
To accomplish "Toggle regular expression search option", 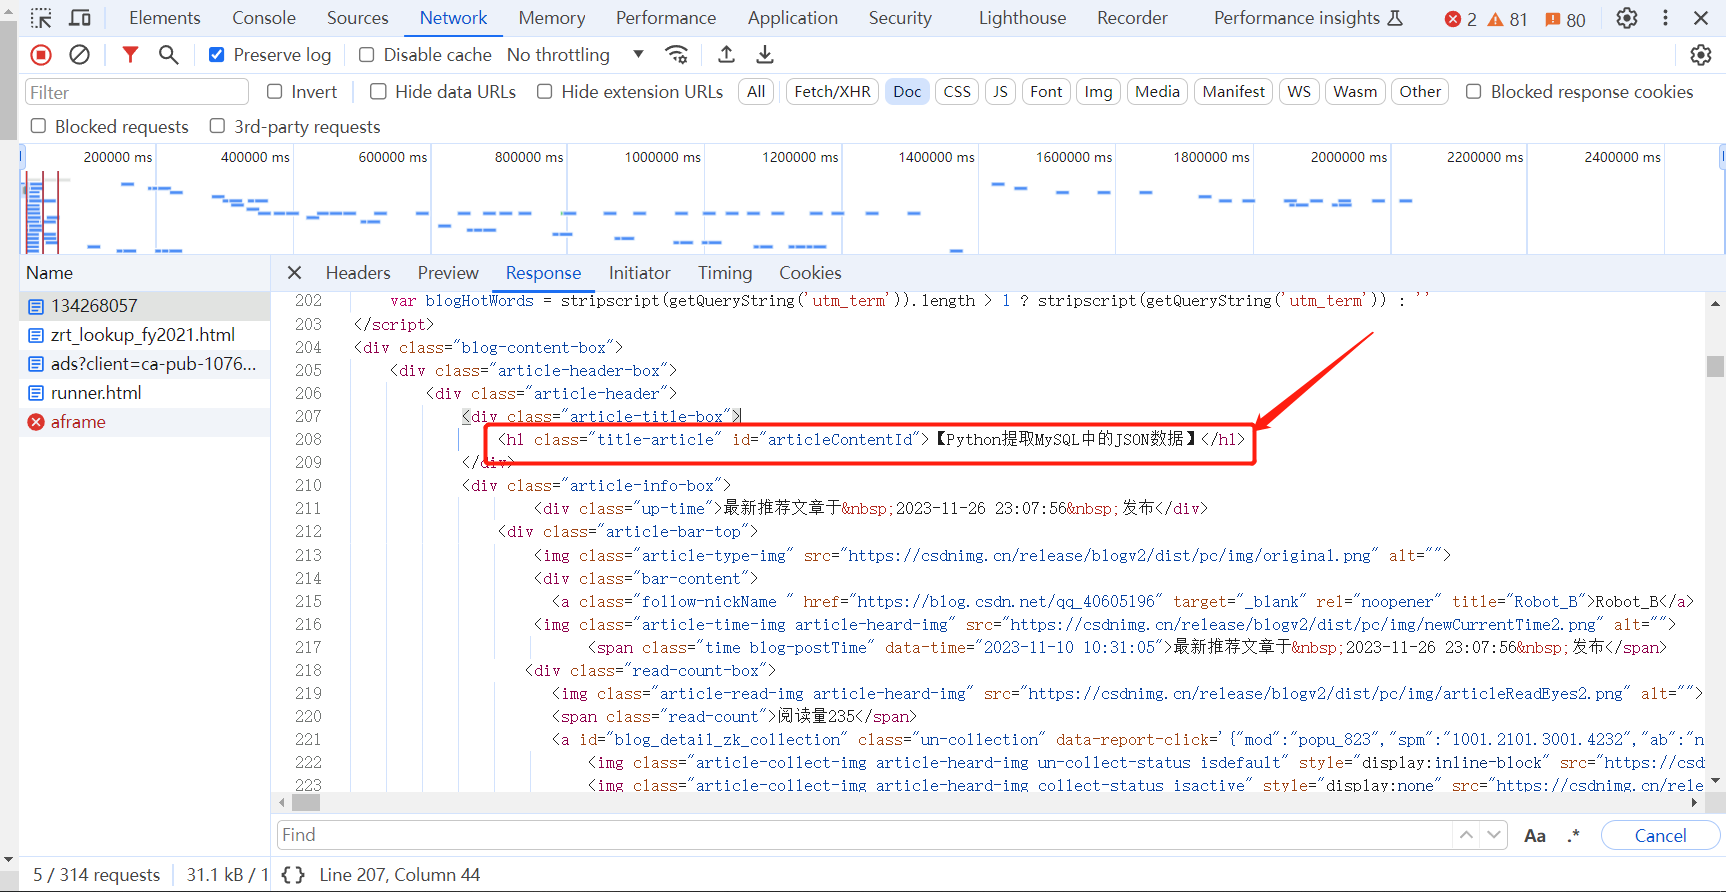I will 1574,836.
